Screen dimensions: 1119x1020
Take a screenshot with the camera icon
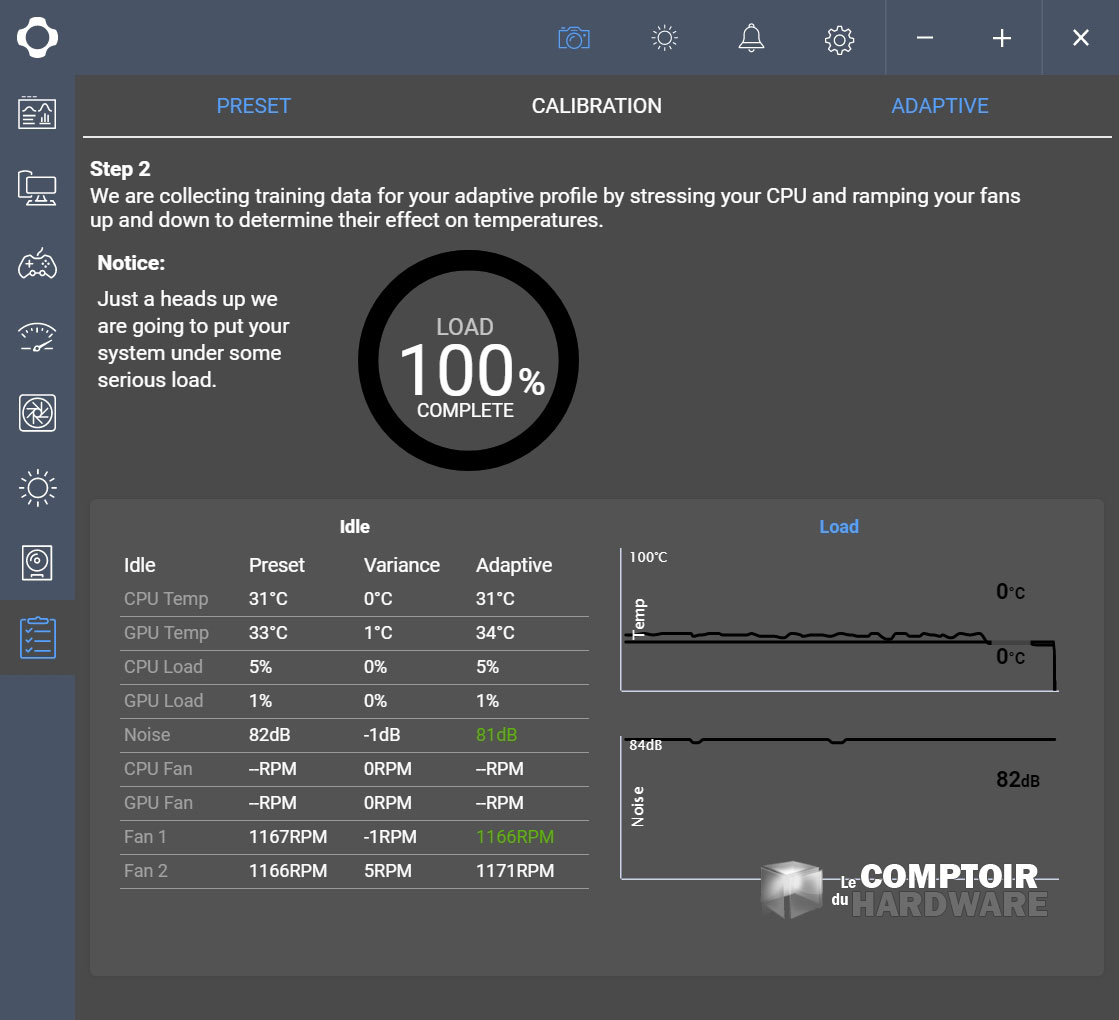pos(574,38)
